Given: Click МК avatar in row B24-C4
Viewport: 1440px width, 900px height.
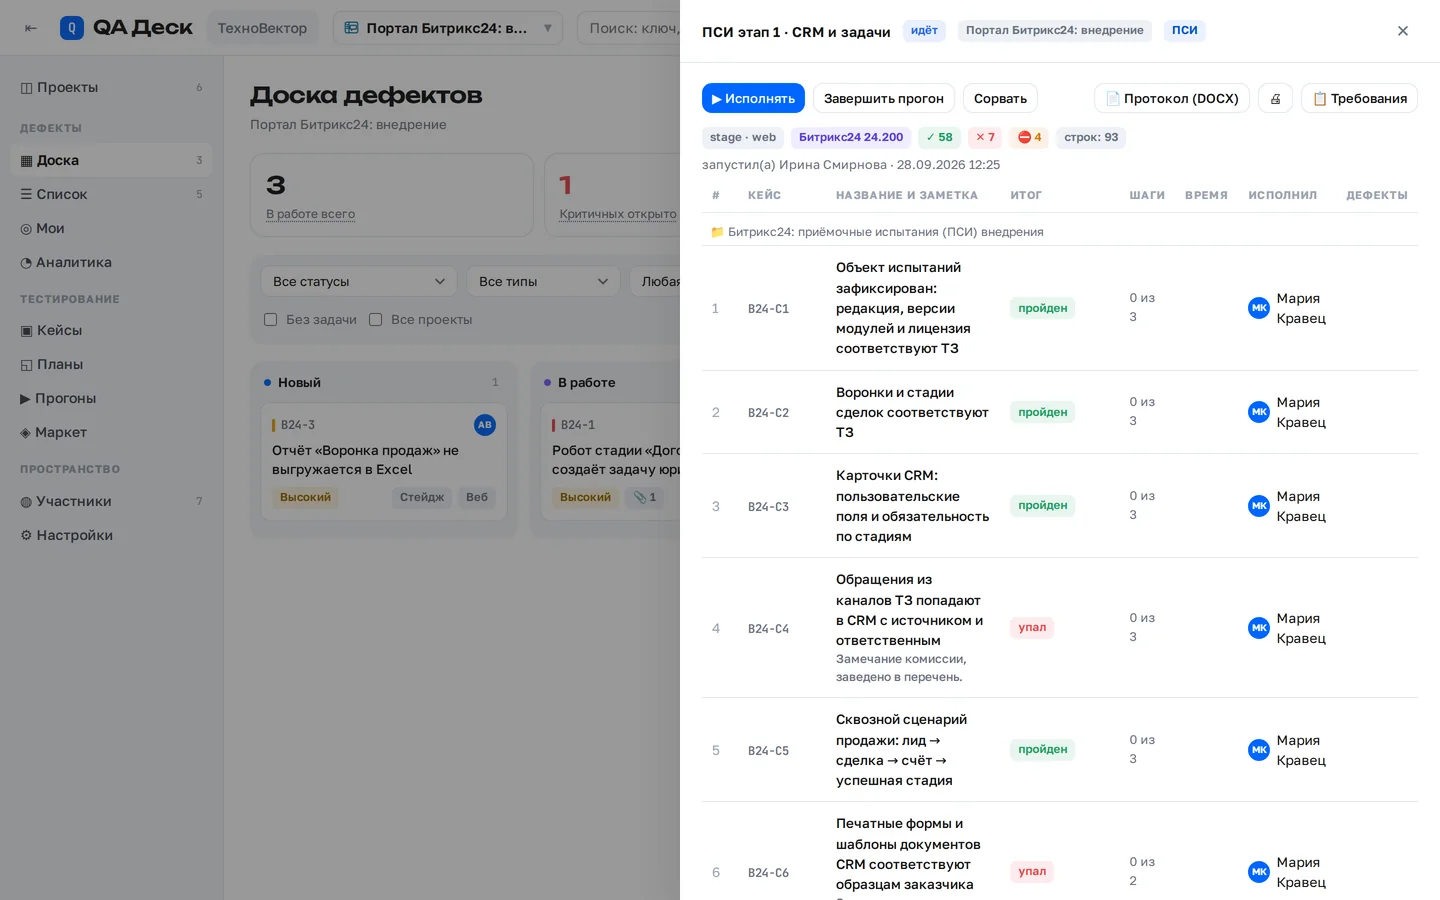Looking at the screenshot, I should point(1259,628).
